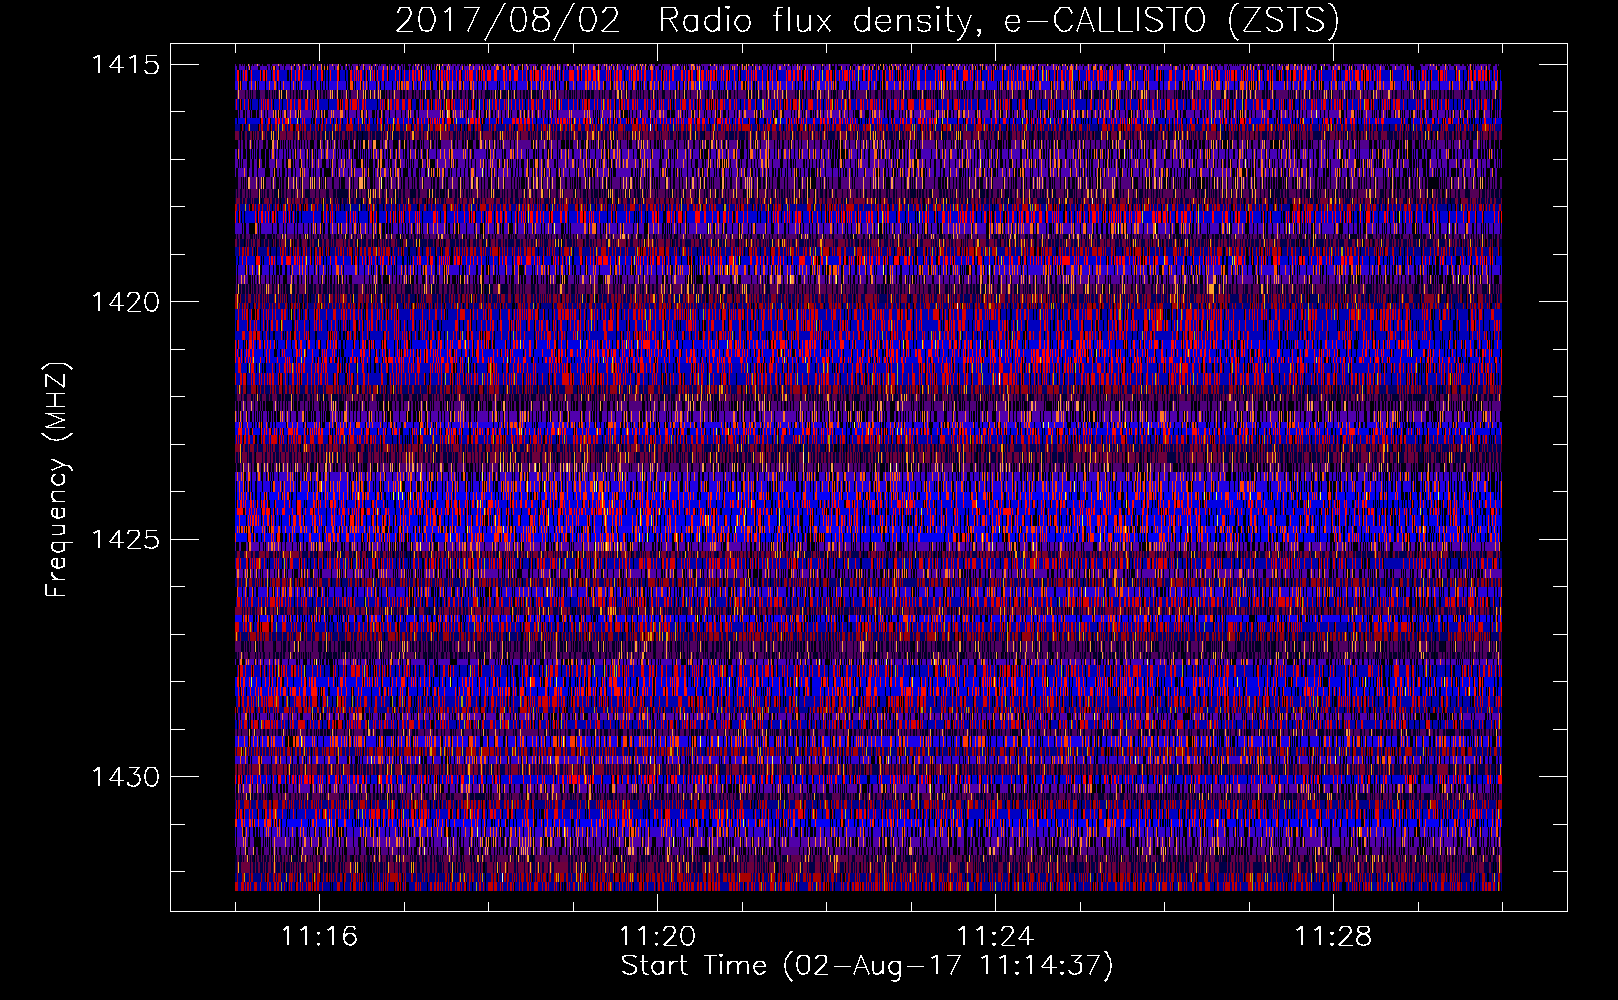Click the y-axis label 'Frequency (MHZ)'
Viewport: 1618px width, 1000px height.
[x=57, y=480]
